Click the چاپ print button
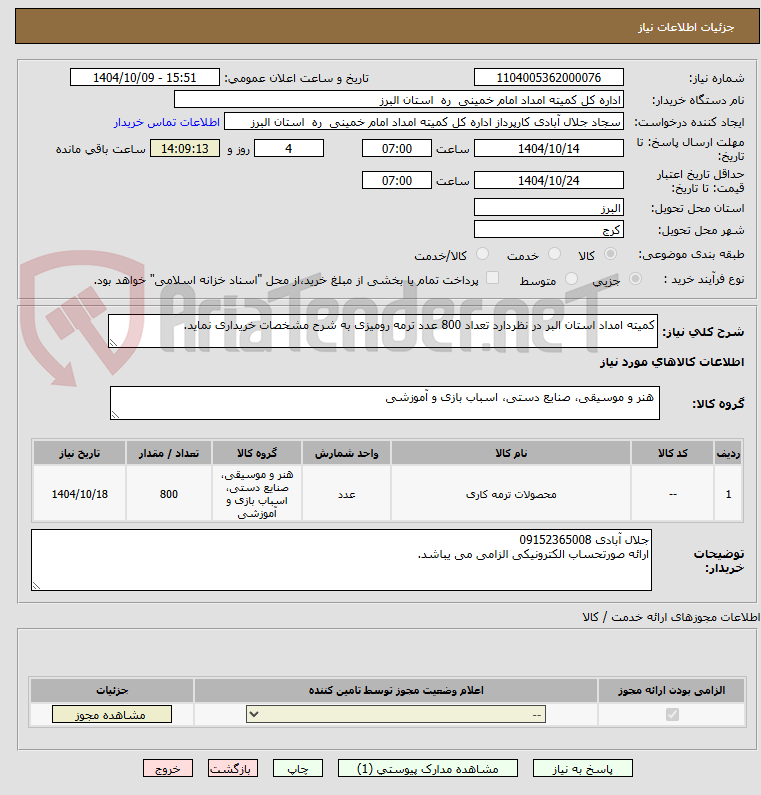Image resolution: width=761 pixels, height=795 pixels. [x=298, y=769]
